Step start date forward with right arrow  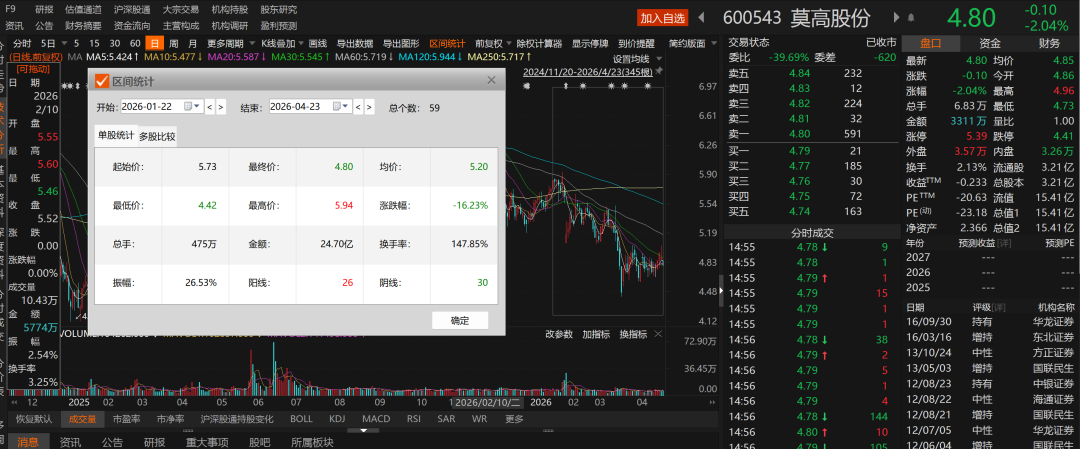pyautogui.click(x=221, y=107)
